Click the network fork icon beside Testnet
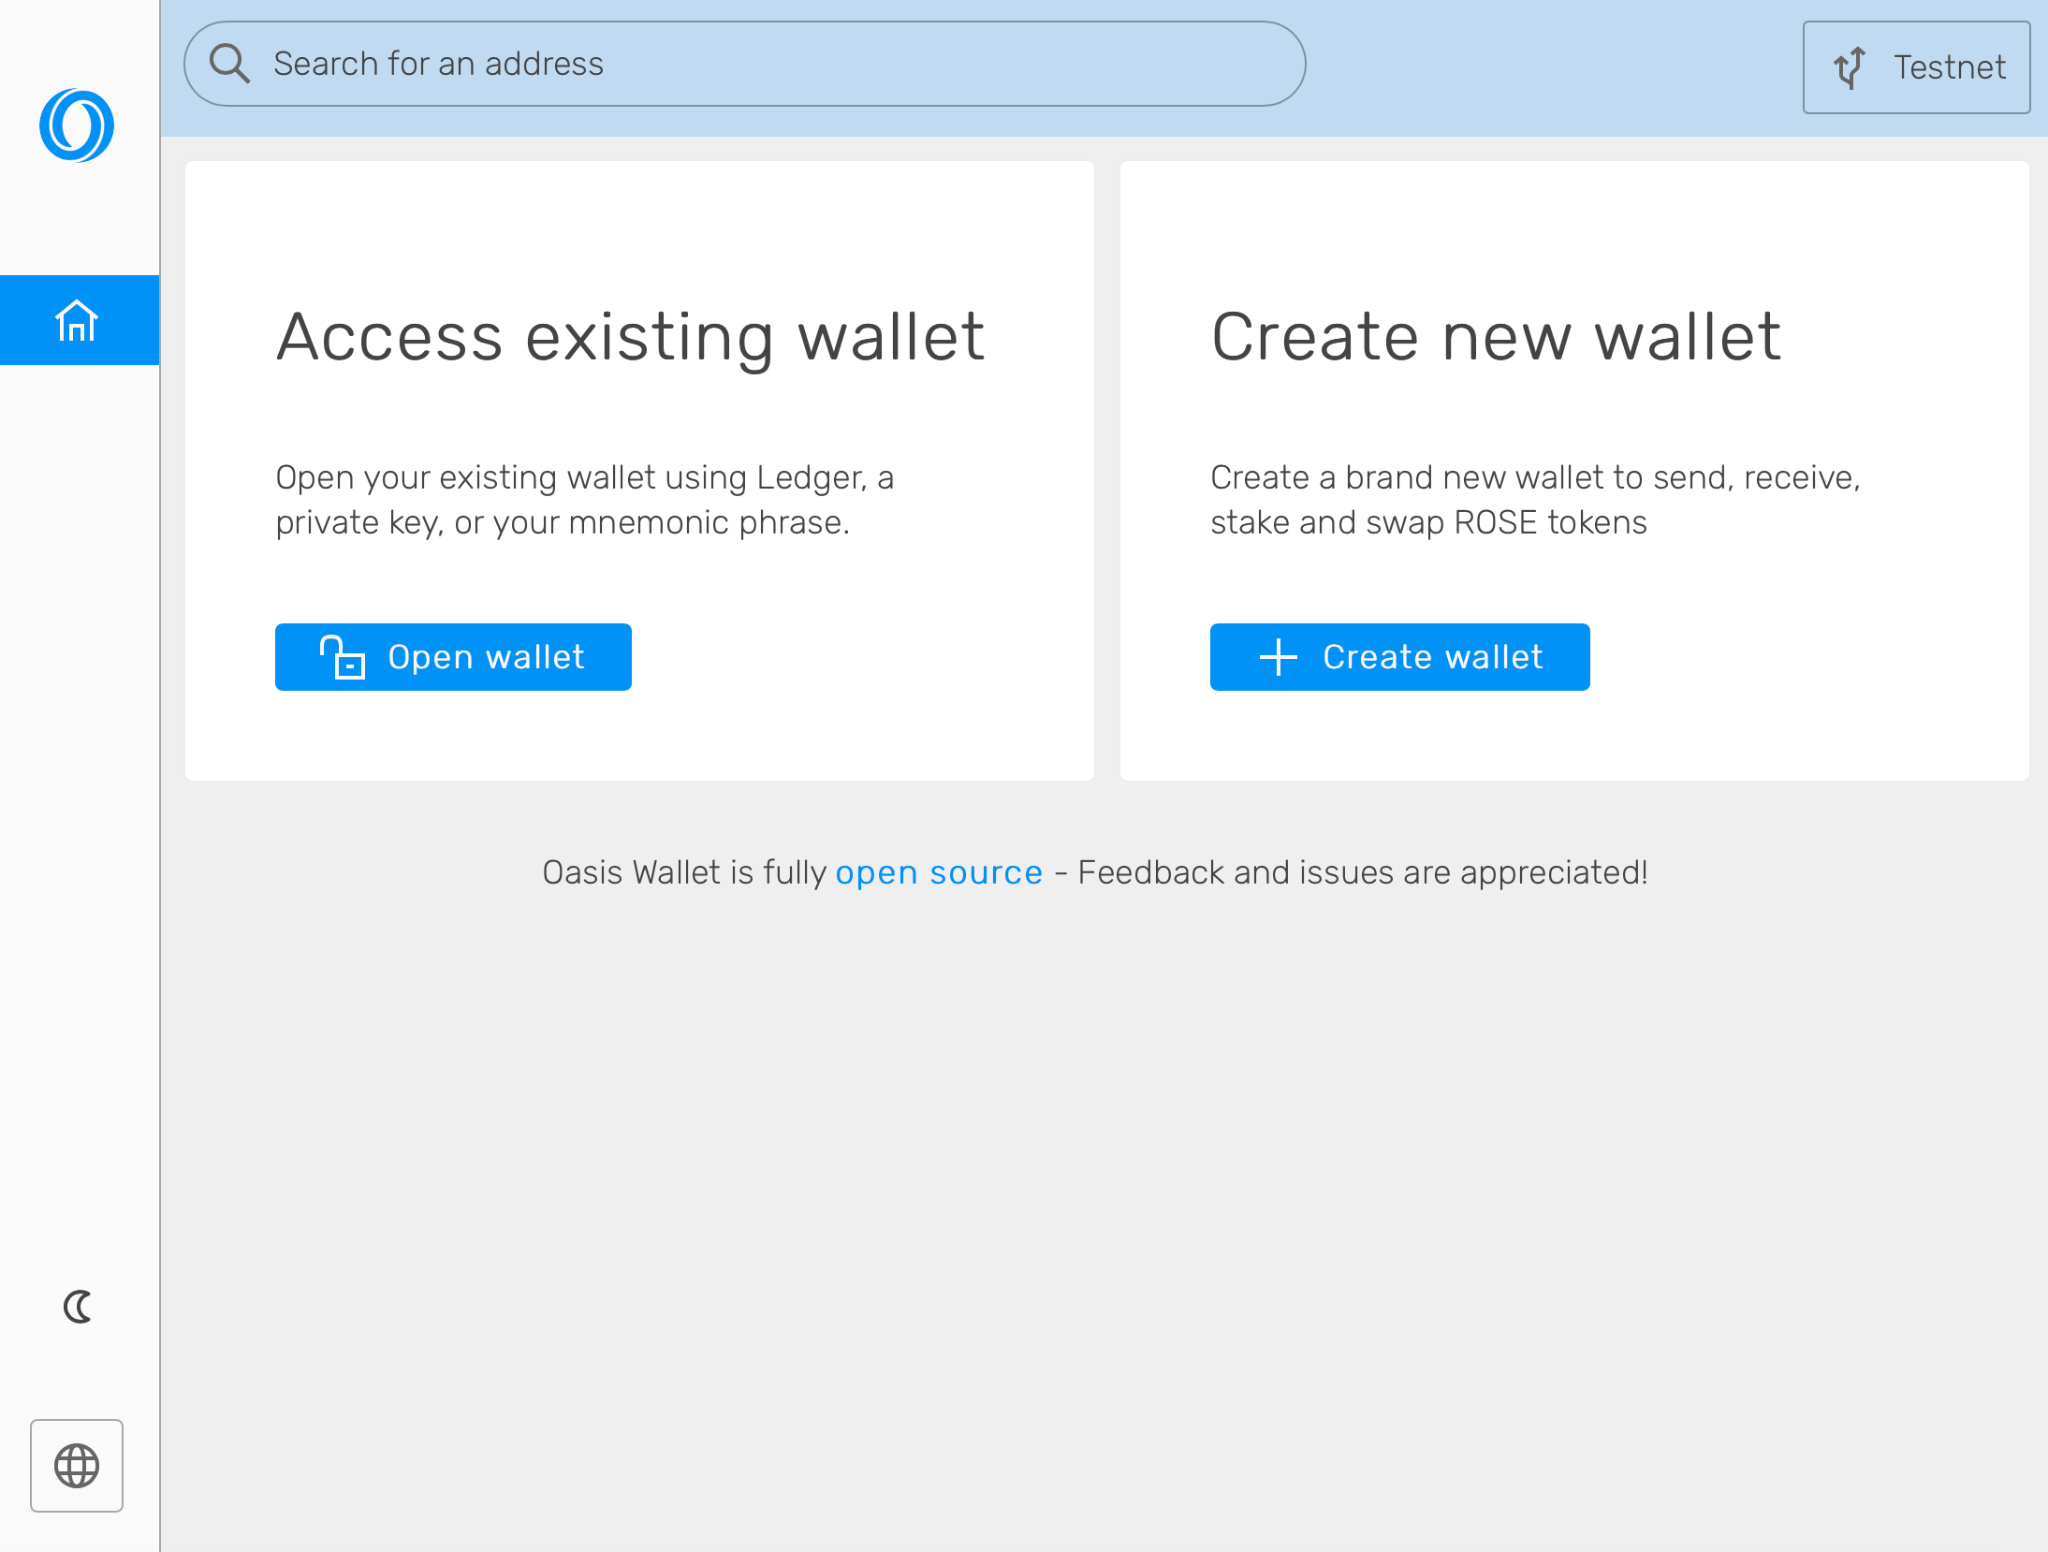 tap(1849, 67)
